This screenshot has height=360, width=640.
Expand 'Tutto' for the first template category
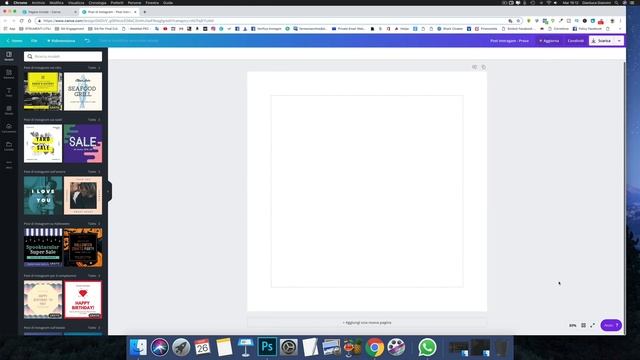[x=94, y=68]
